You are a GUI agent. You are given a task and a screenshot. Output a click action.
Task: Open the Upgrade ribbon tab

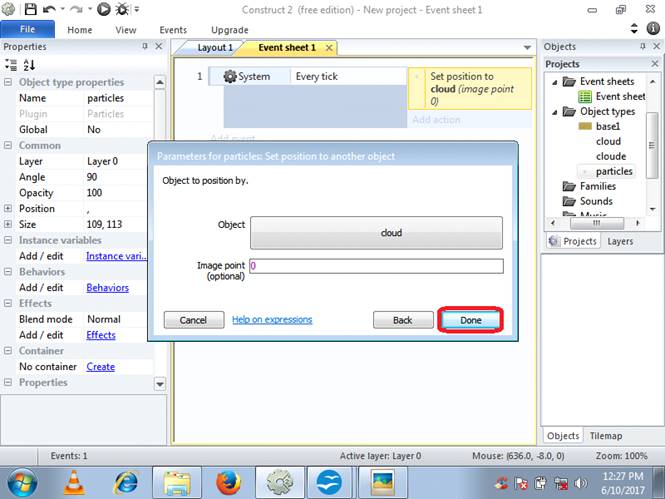tap(229, 30)
